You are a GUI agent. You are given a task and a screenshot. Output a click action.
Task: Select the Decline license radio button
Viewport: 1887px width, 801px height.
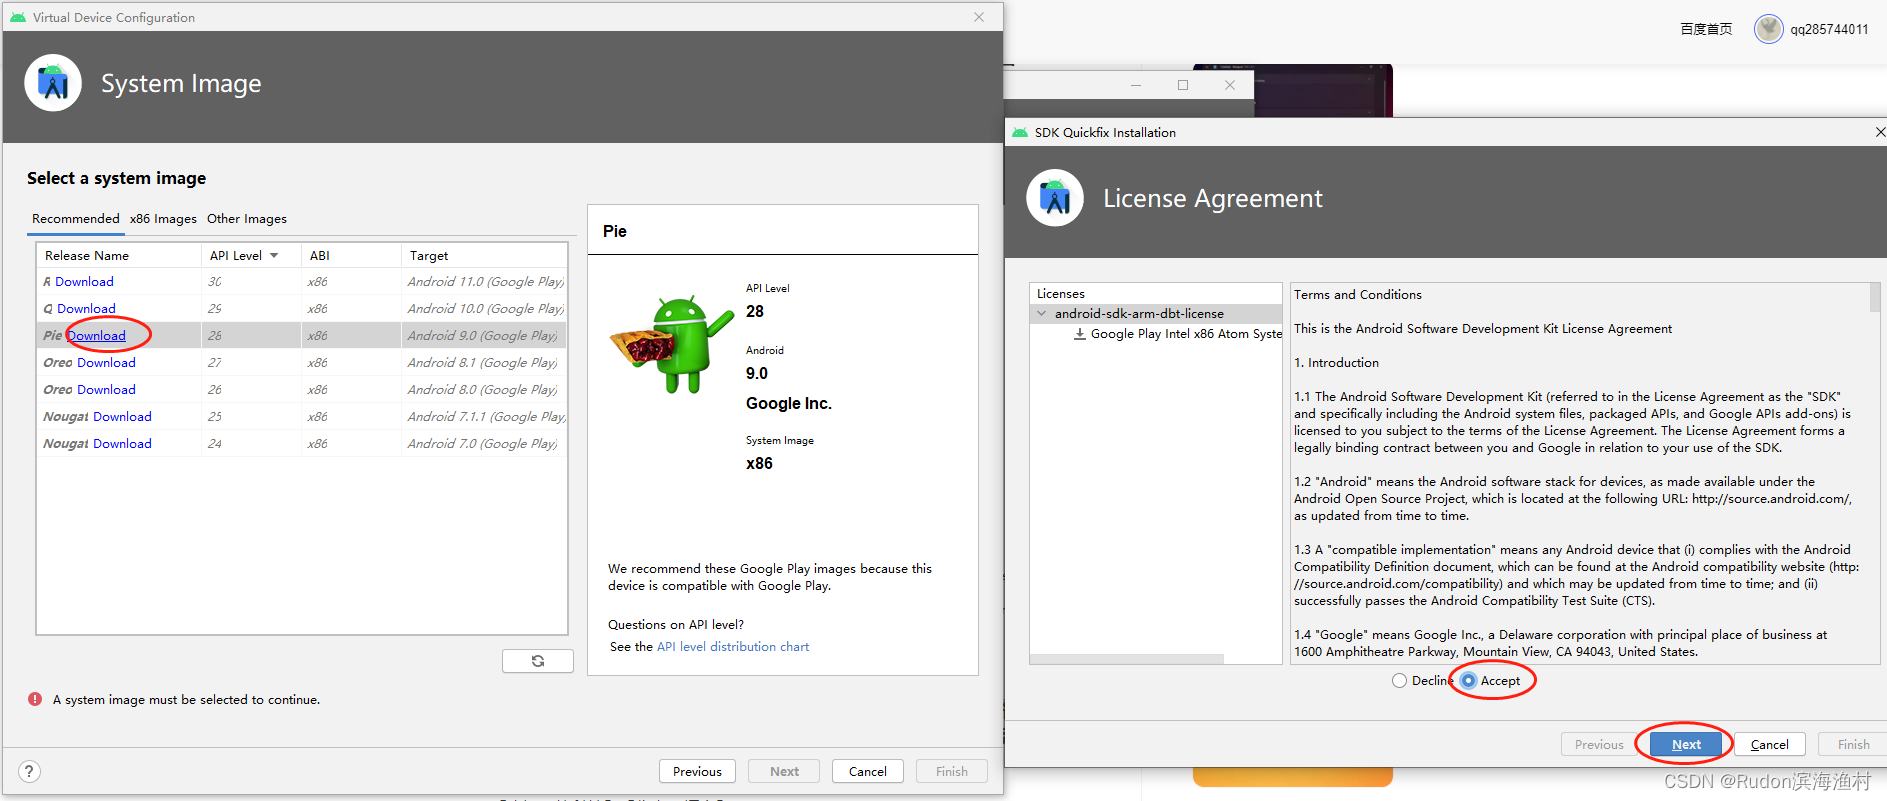coord(1399,680)
